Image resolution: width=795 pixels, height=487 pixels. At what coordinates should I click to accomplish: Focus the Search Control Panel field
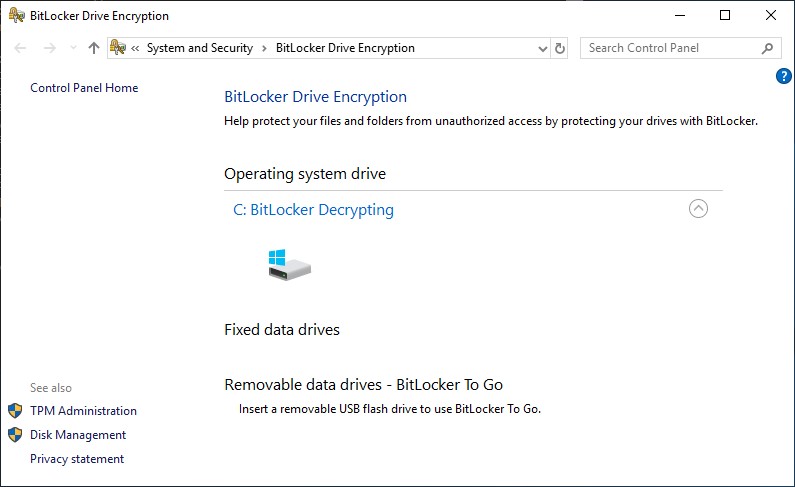pos(670,48)
